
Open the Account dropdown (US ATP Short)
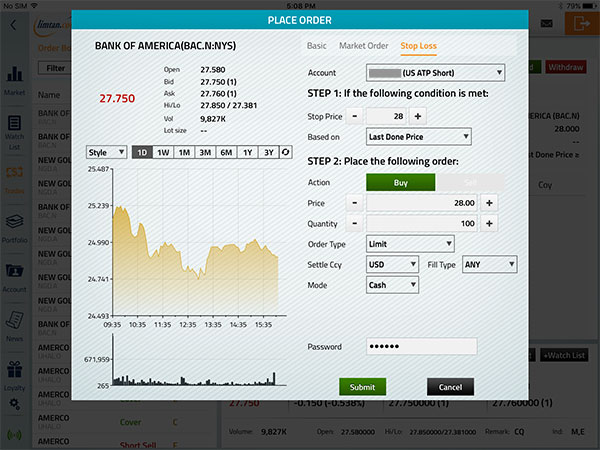tap(435, 73)
